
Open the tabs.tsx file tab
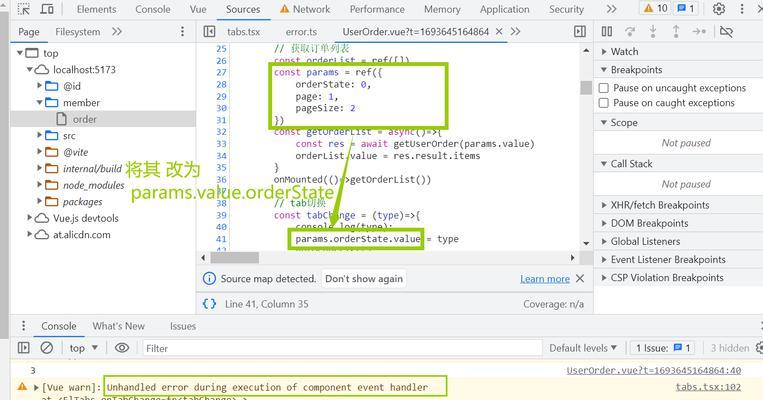[243, 32]
